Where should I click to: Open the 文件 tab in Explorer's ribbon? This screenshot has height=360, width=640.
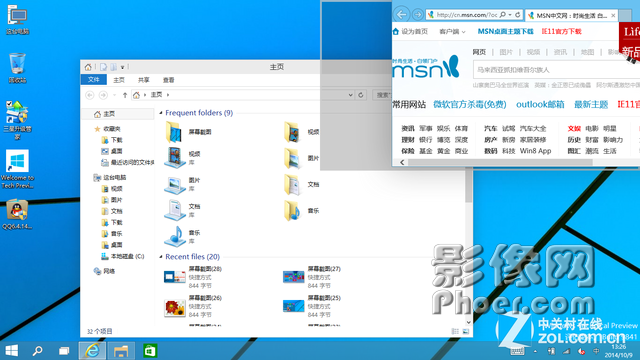(93, 80)
